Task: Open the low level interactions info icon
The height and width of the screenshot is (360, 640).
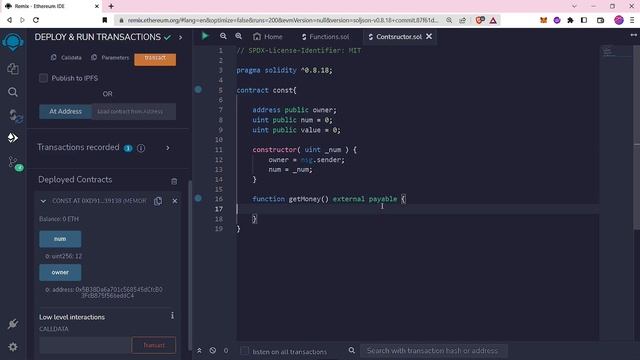Action: [173, 316]
